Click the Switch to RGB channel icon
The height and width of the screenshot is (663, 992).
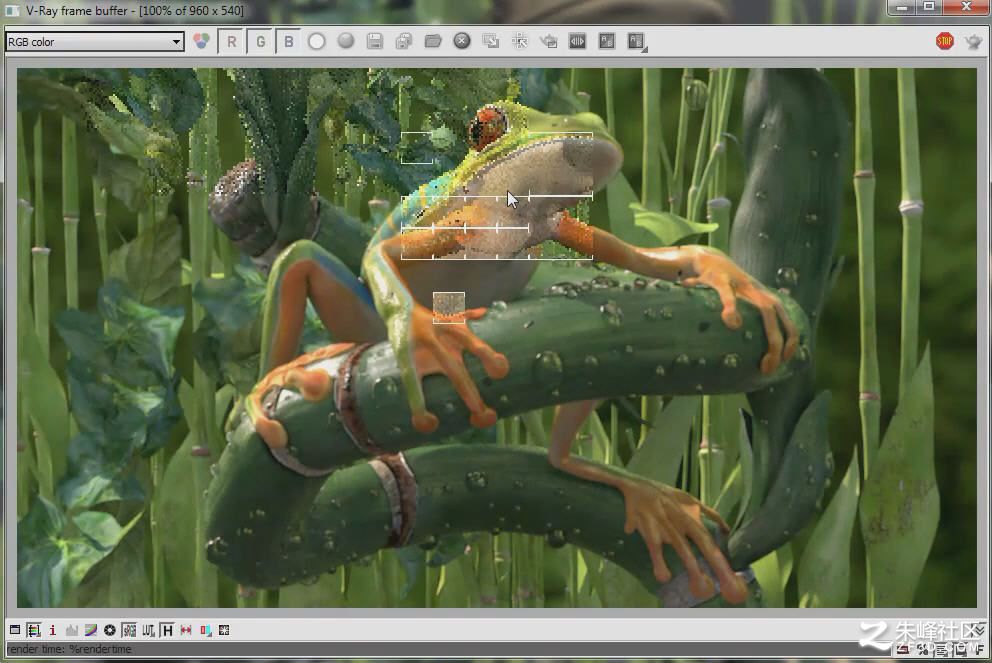pos(201,42)
